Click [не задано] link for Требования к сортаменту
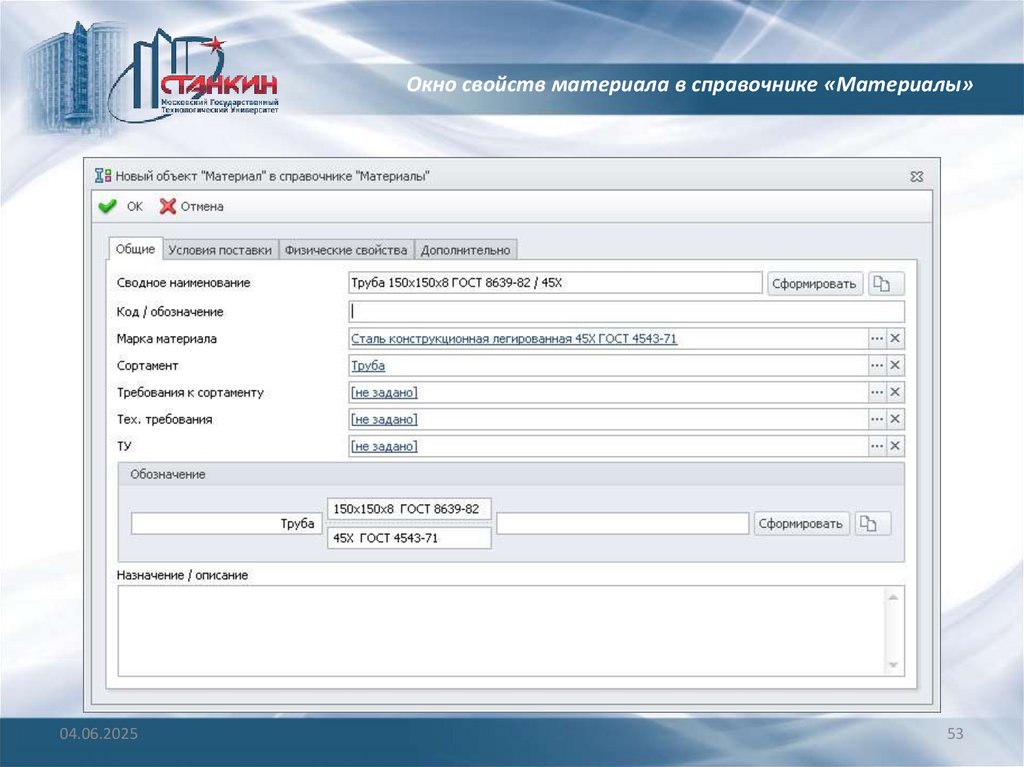The image size is (1024, 767). (x=384, y=392)
